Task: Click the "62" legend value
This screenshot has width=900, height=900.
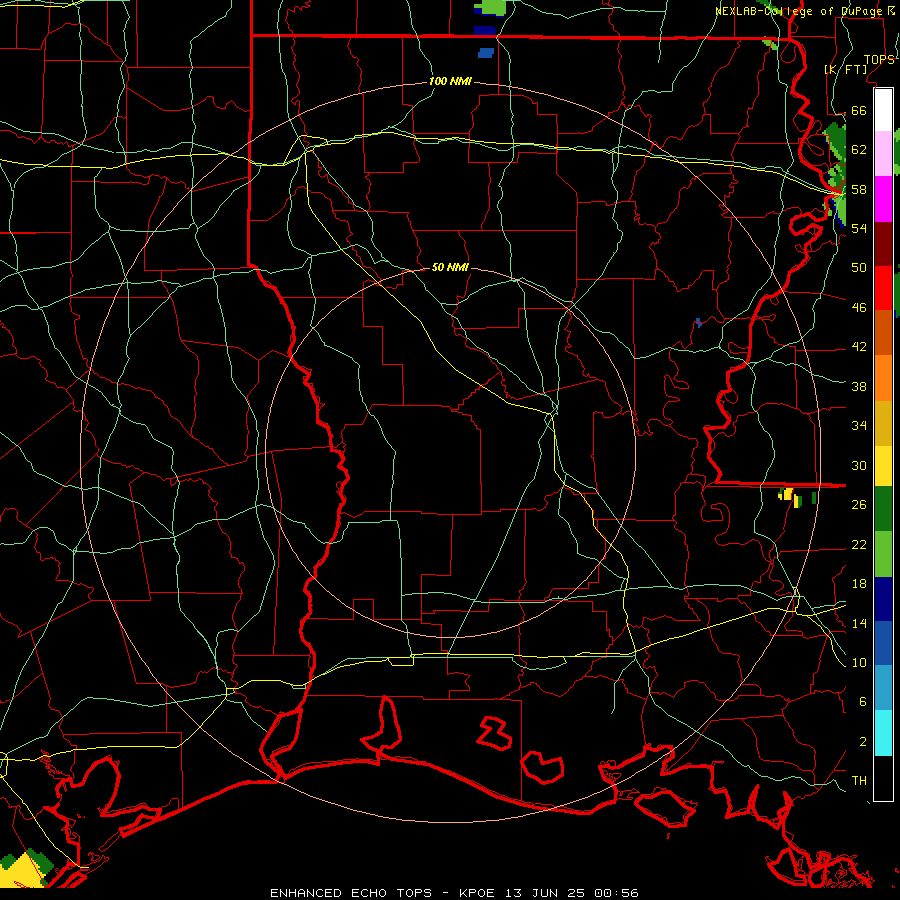Action: coord(859,150)
